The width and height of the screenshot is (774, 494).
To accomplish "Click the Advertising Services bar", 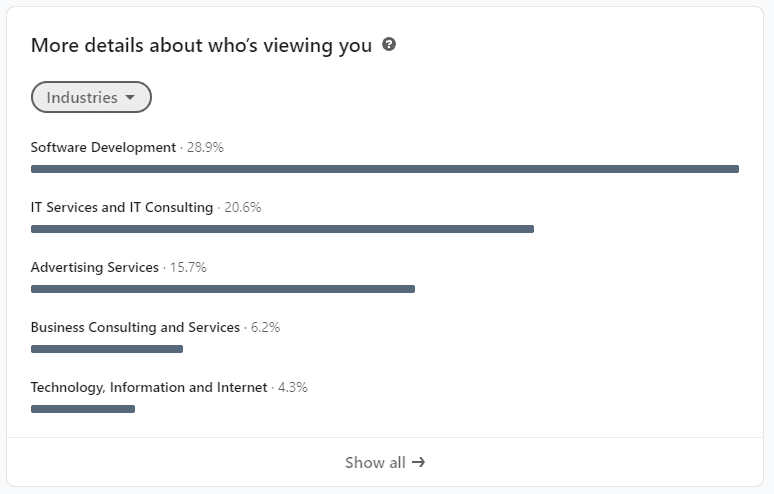I will coord(223,289).
